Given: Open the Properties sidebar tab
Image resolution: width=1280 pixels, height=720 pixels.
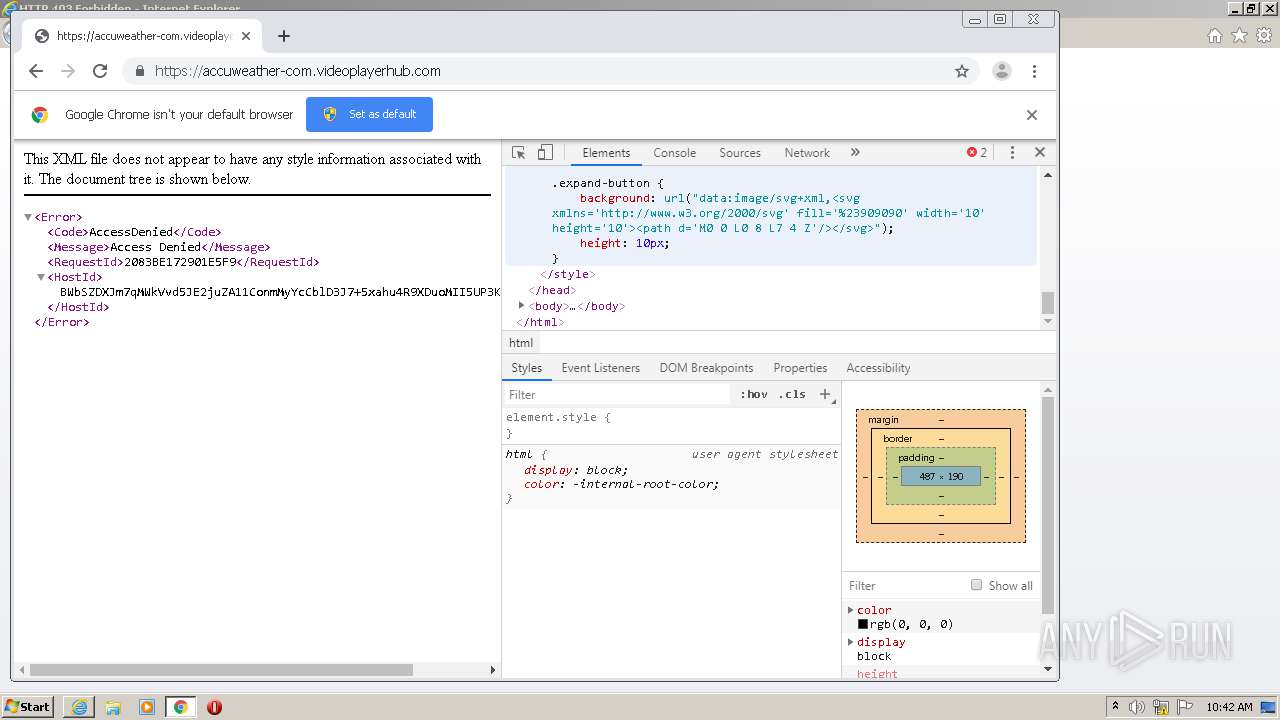Looking at the screenshot, I should [x=800, y=368].
